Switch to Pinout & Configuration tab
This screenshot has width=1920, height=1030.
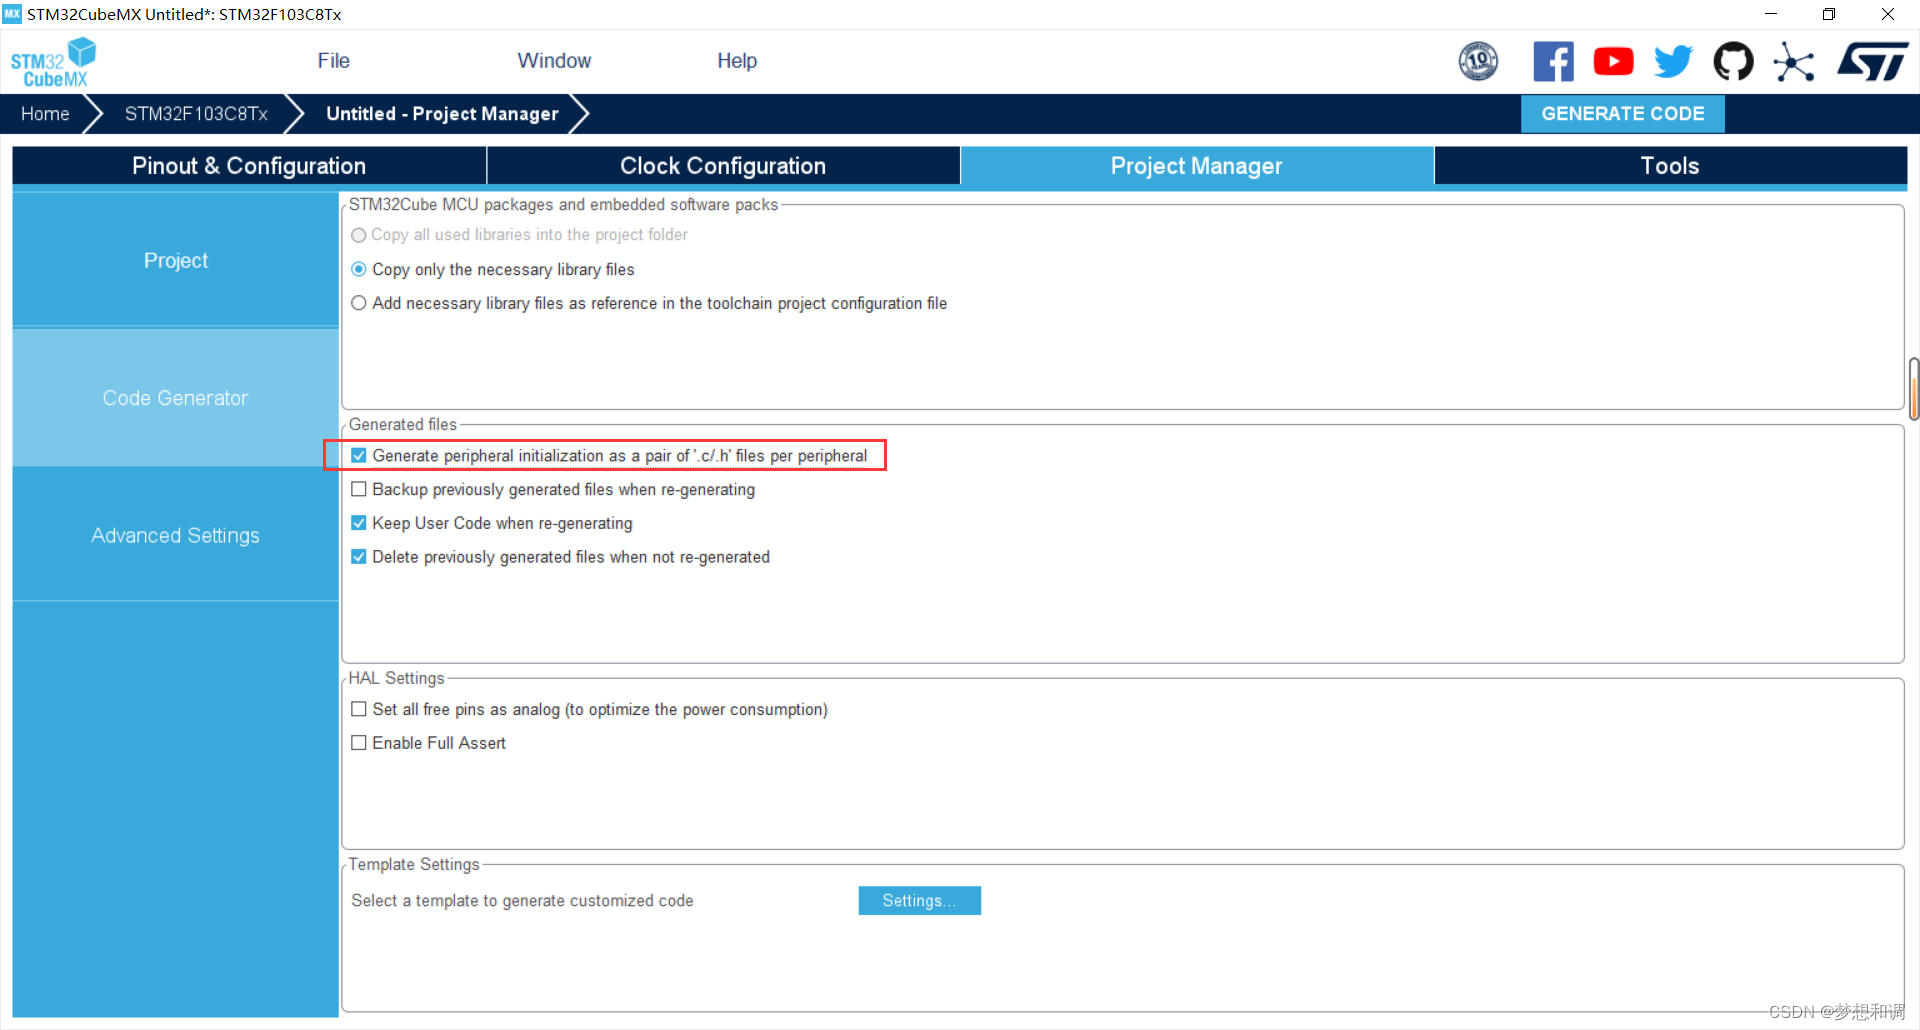coord(249,166)
